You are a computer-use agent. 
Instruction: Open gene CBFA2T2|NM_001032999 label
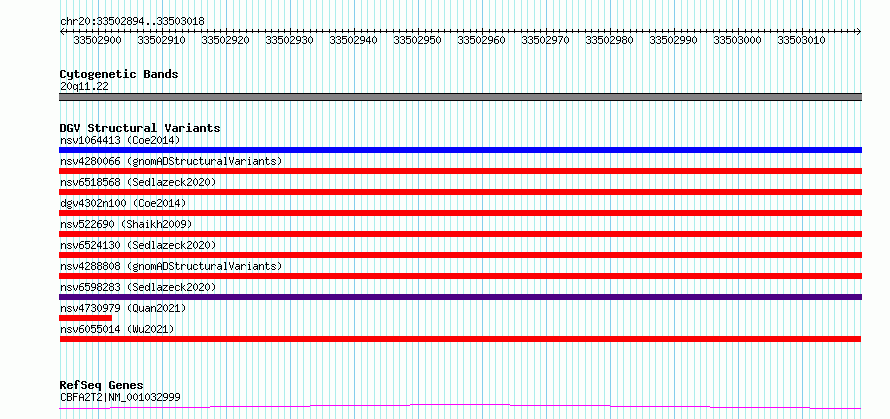tap(120, 397)
